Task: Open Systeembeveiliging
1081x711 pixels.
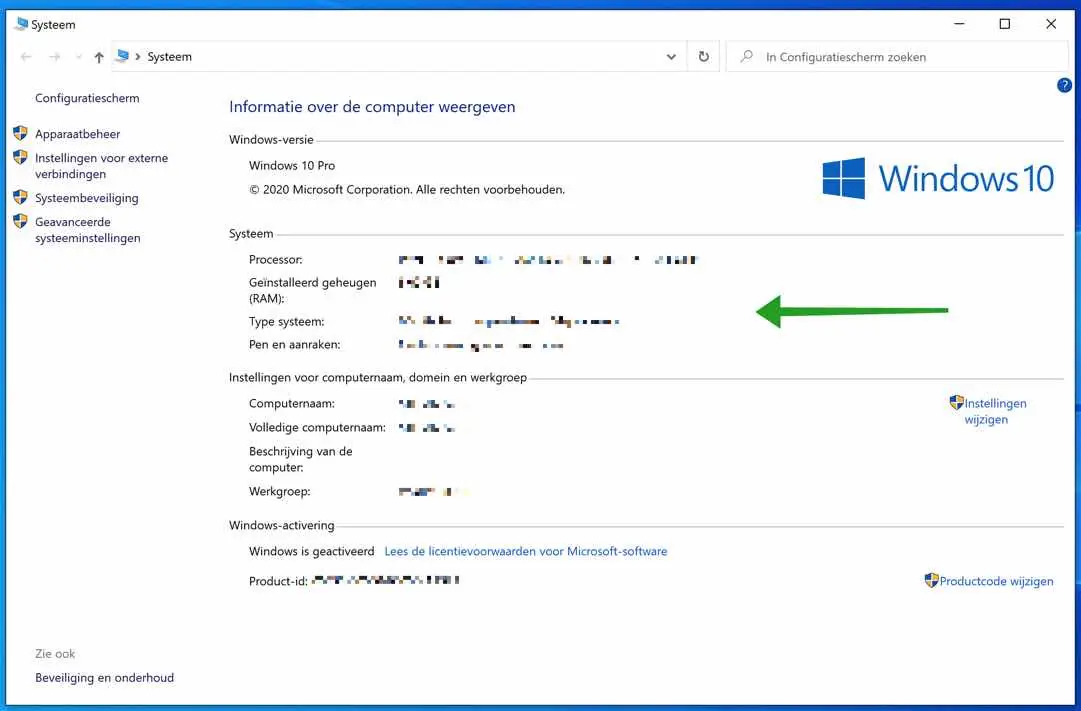Action: pyautogui.click(x=87, y=198)
